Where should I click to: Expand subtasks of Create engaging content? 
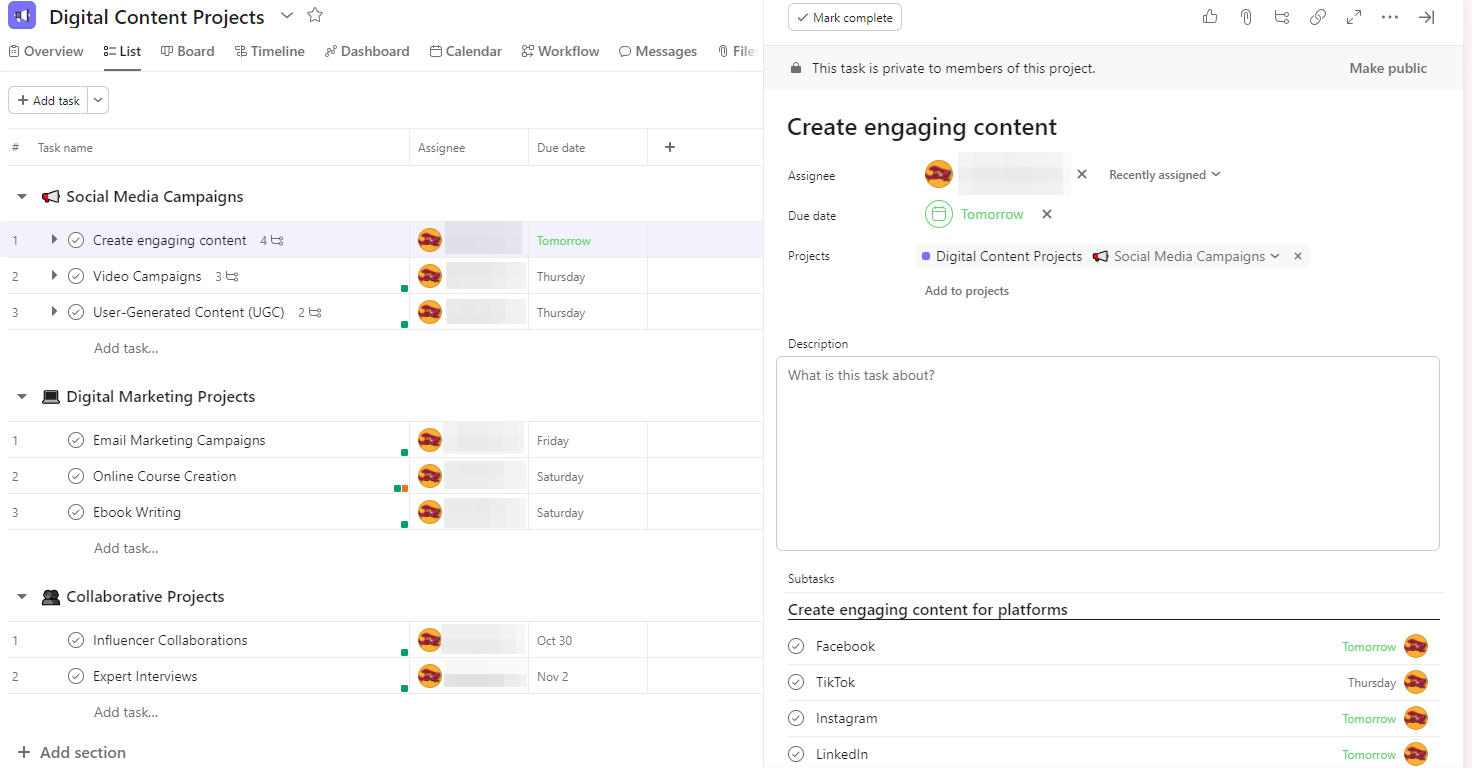(x=54, y=240)
